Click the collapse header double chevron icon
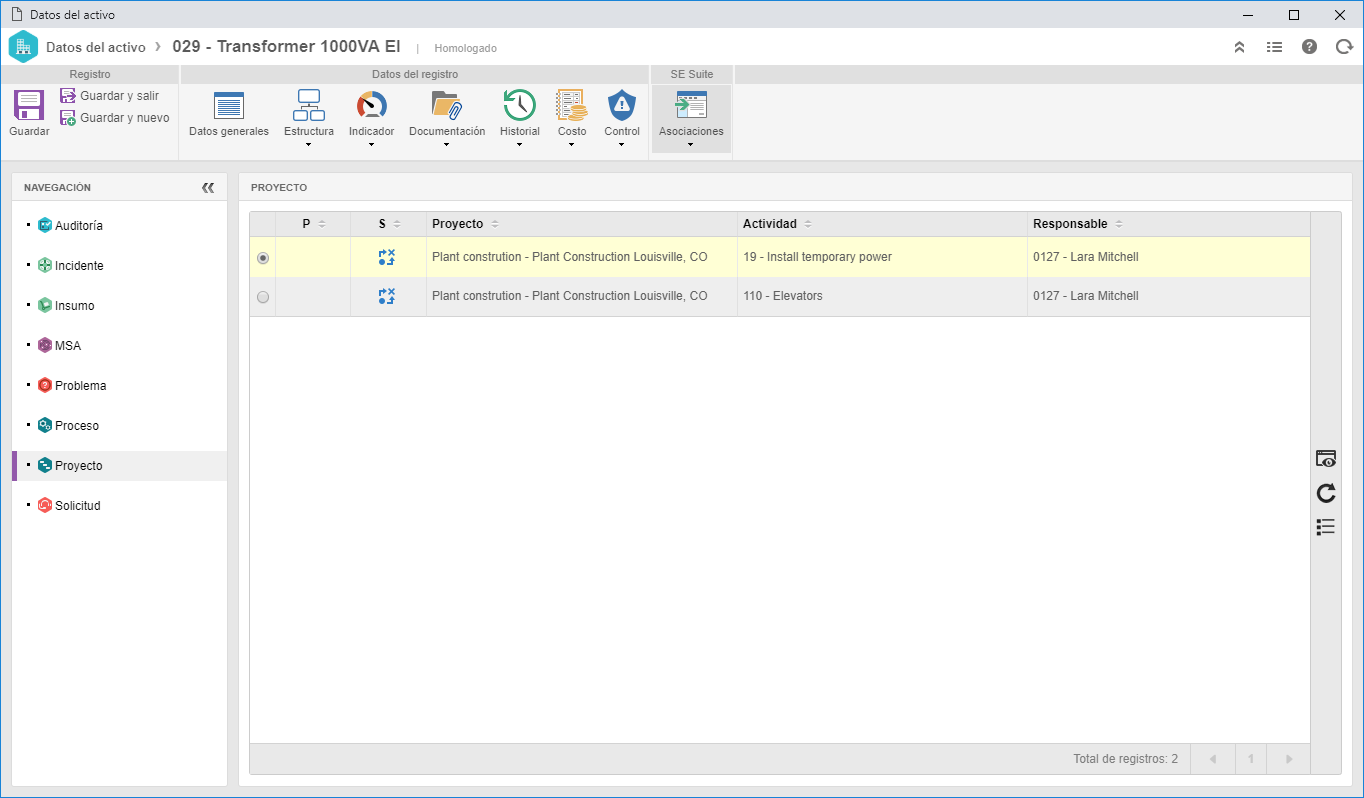Viewport: 1364px width, 798px height. point(1239,47)
